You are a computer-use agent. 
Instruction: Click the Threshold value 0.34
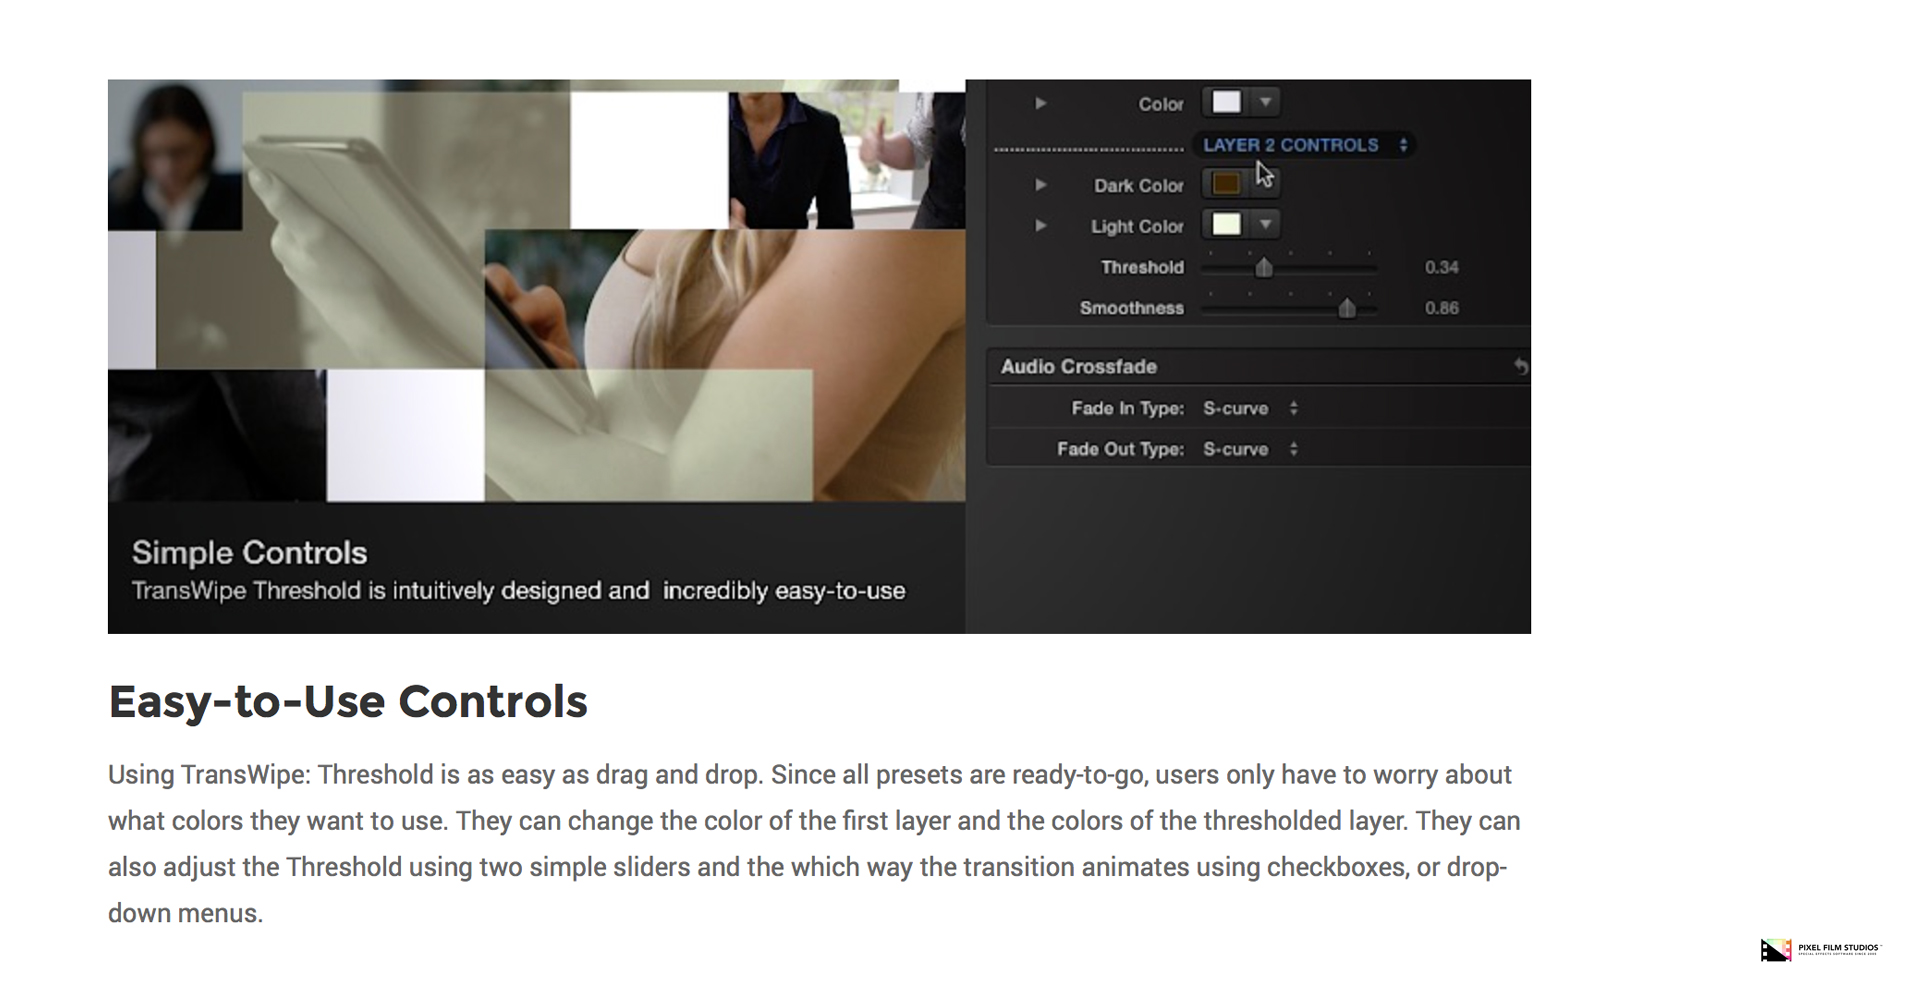click(x=1441, y=267)
